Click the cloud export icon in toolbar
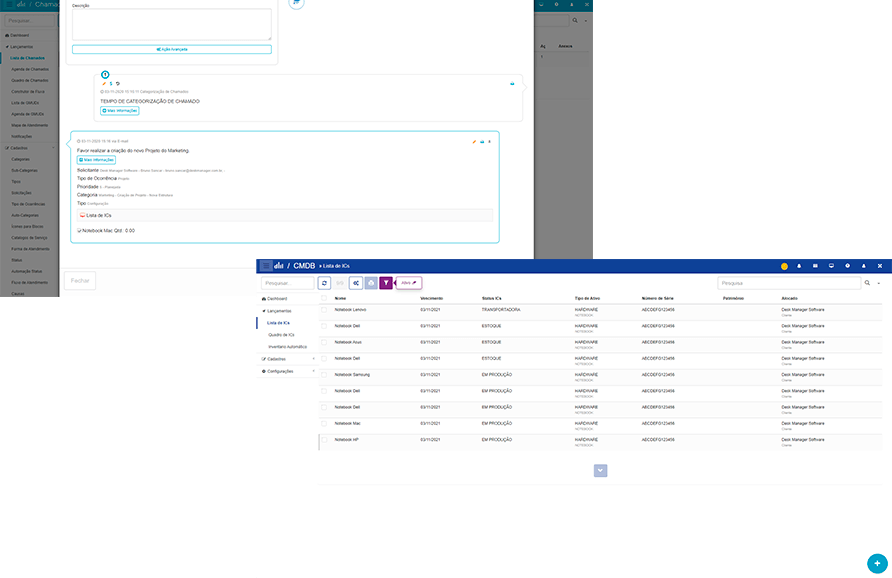This screenshot has width=892, height=578. [x=371, y=283]
